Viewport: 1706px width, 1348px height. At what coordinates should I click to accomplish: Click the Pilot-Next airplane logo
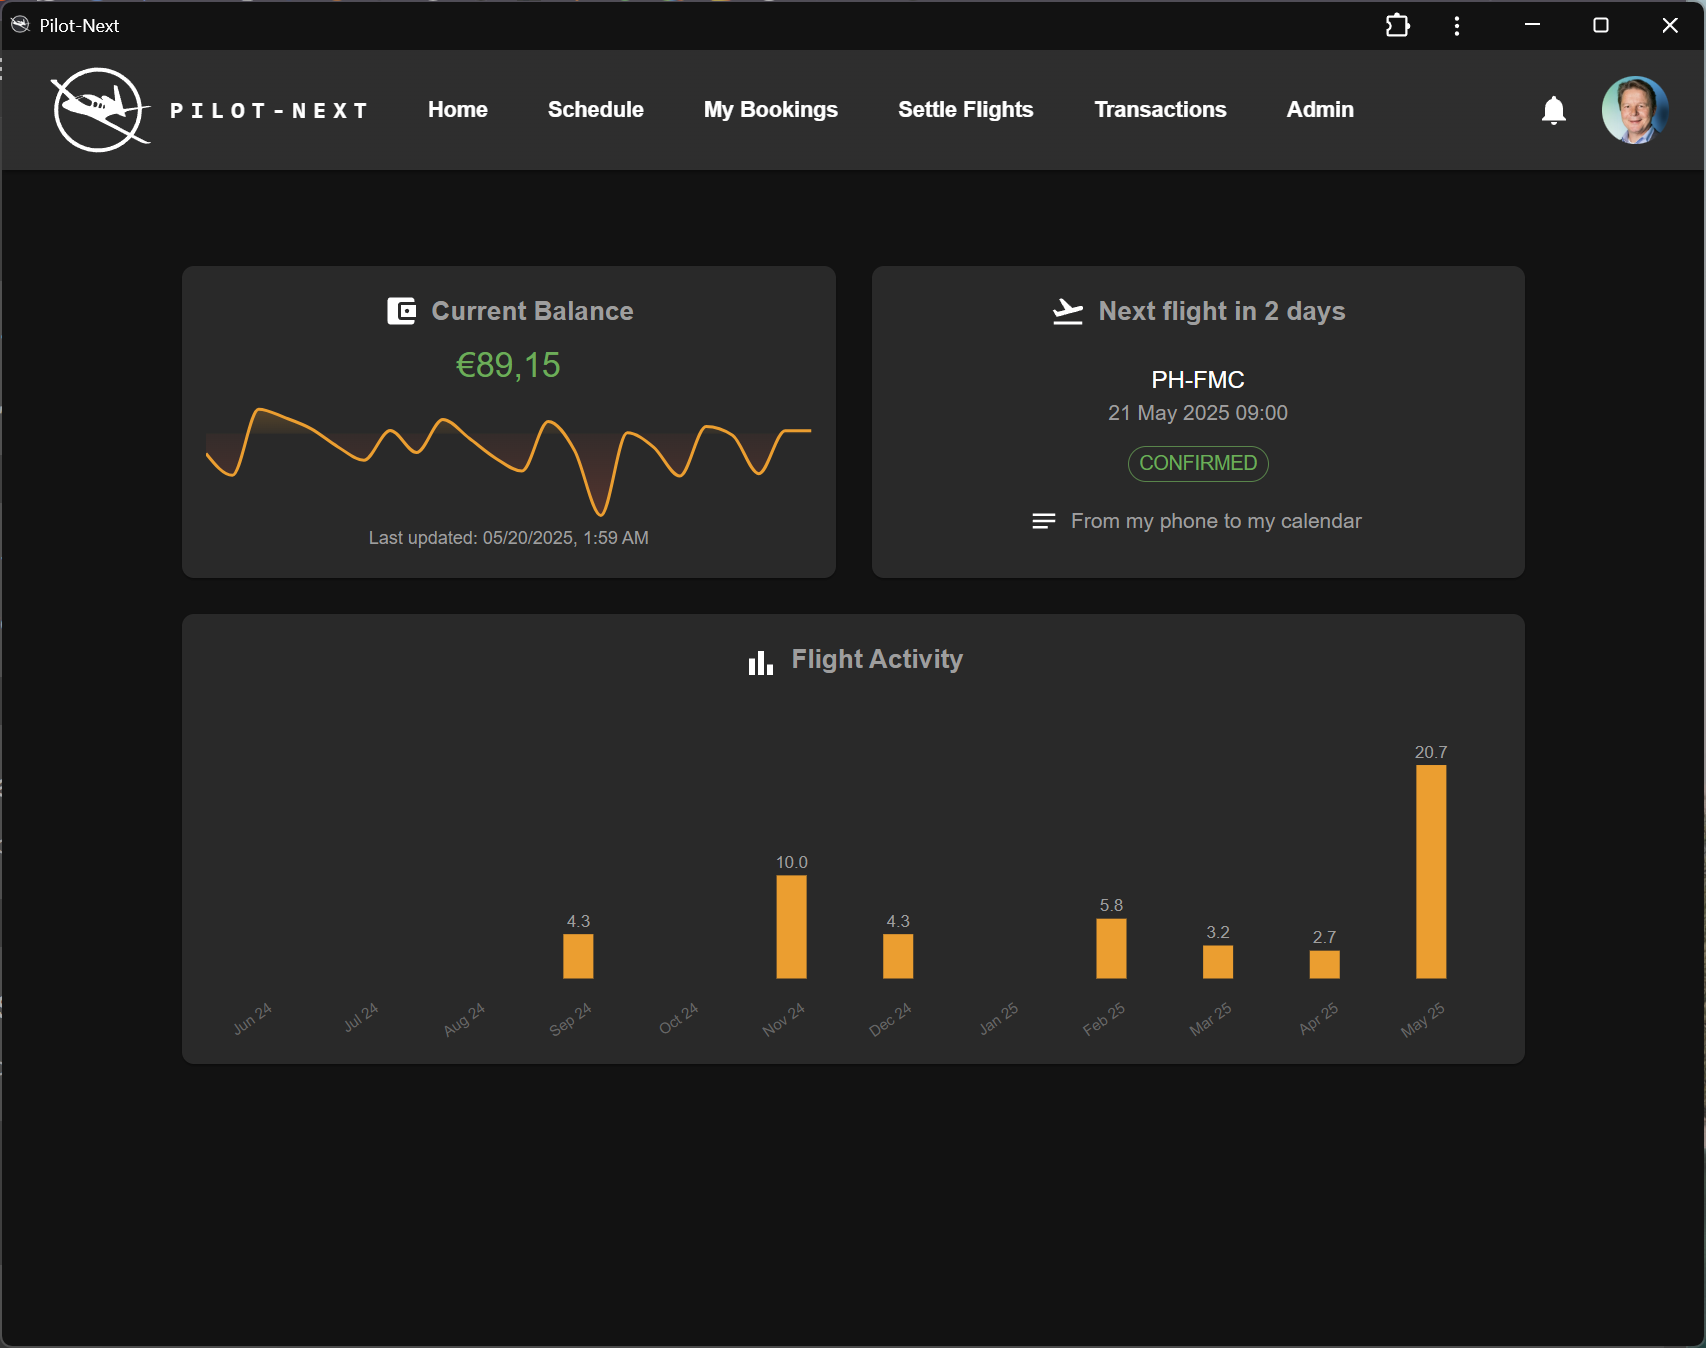point(98,110)
